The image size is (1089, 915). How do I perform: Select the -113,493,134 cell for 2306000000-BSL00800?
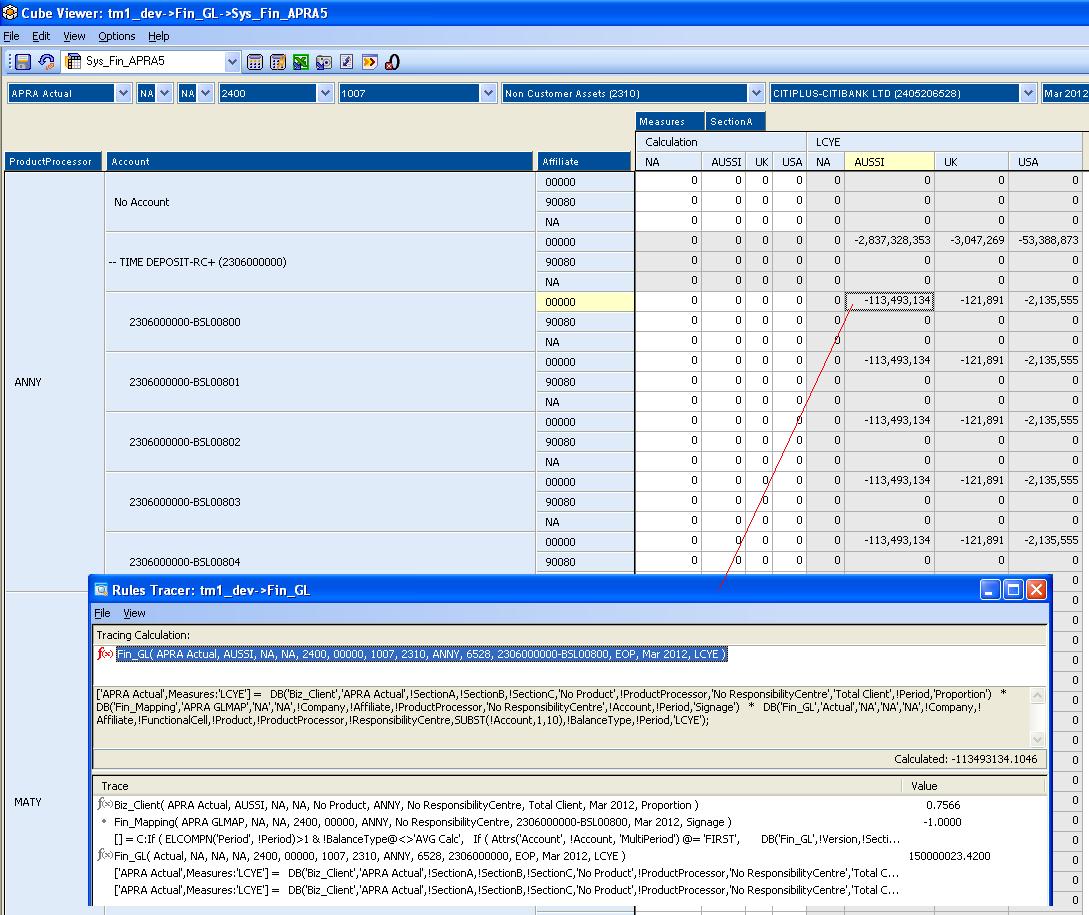click(x=890, y=300)
